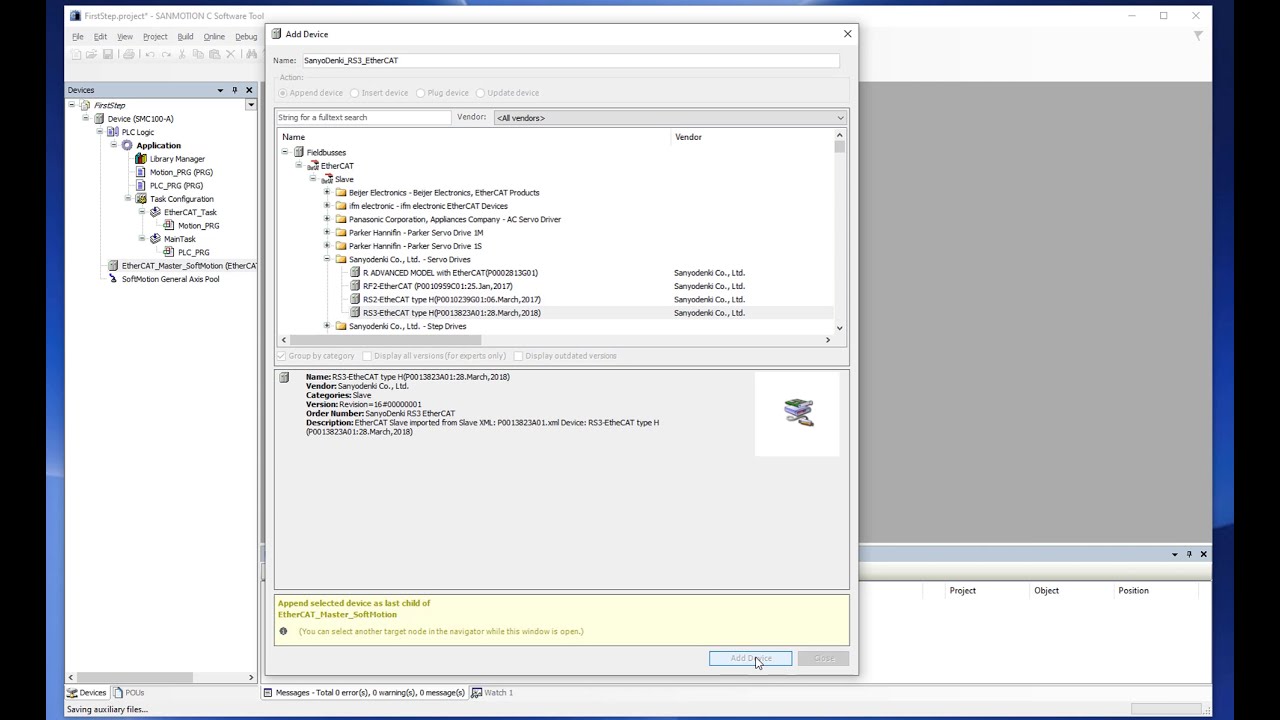Select the Insert device radio button

coord(355,93)
